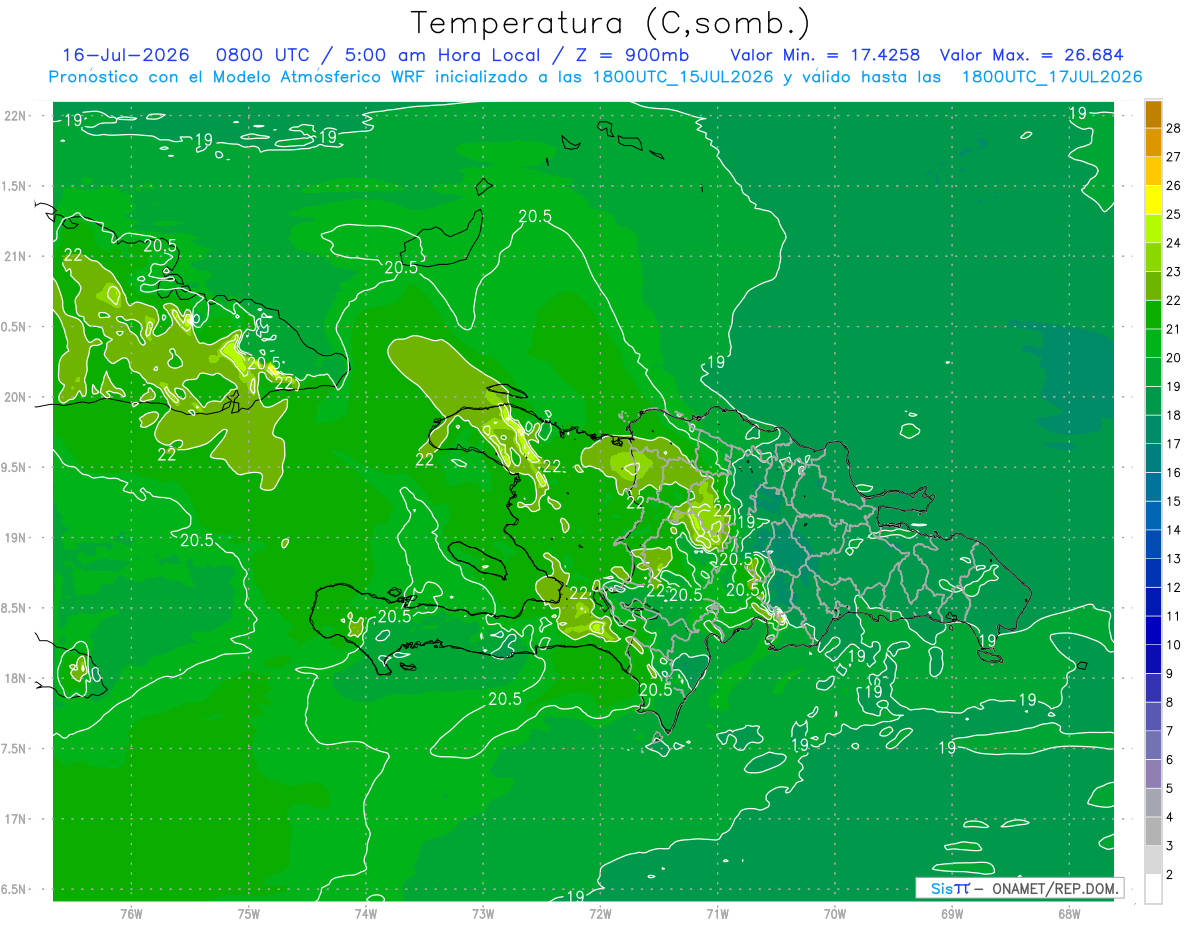The height and width of the screenshot is (927, 1200).
Task: Select the pressure level 'Z = 900mb'
Action: pos(632,55)
